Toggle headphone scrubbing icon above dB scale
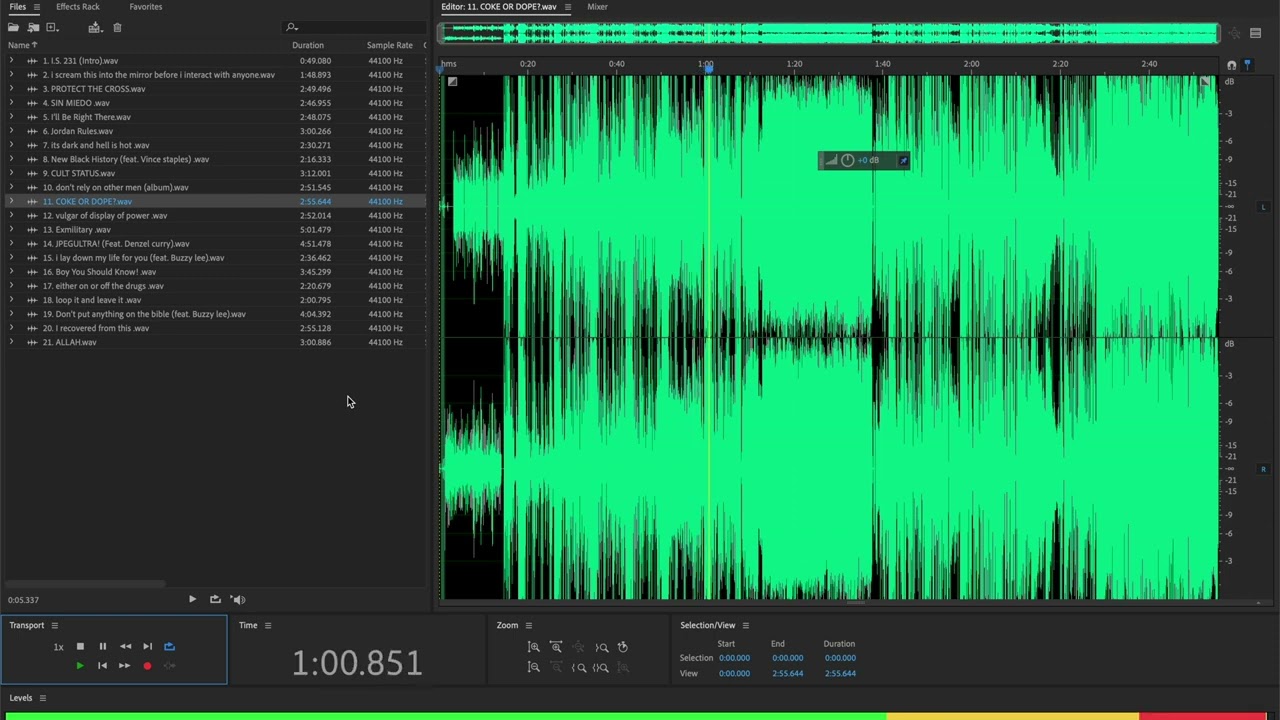 (1232, 65)
